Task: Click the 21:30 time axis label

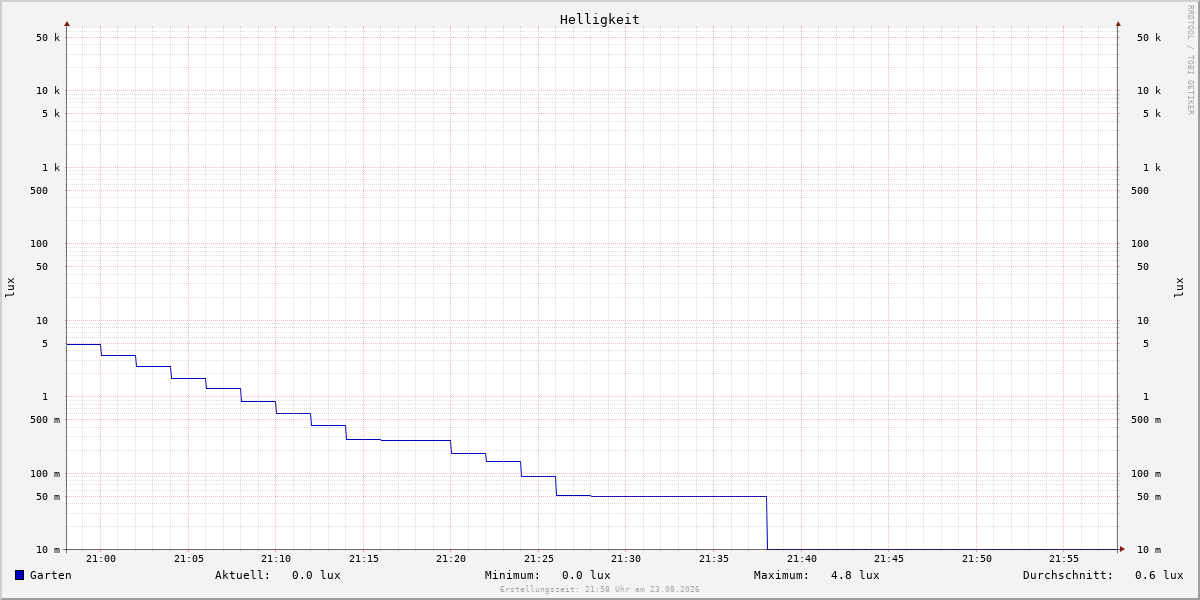Action: pos(626,559)
